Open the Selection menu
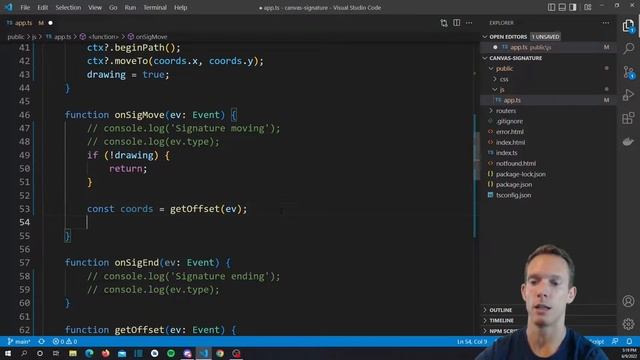This screenshot has height=360, width=640. point(68,7)
